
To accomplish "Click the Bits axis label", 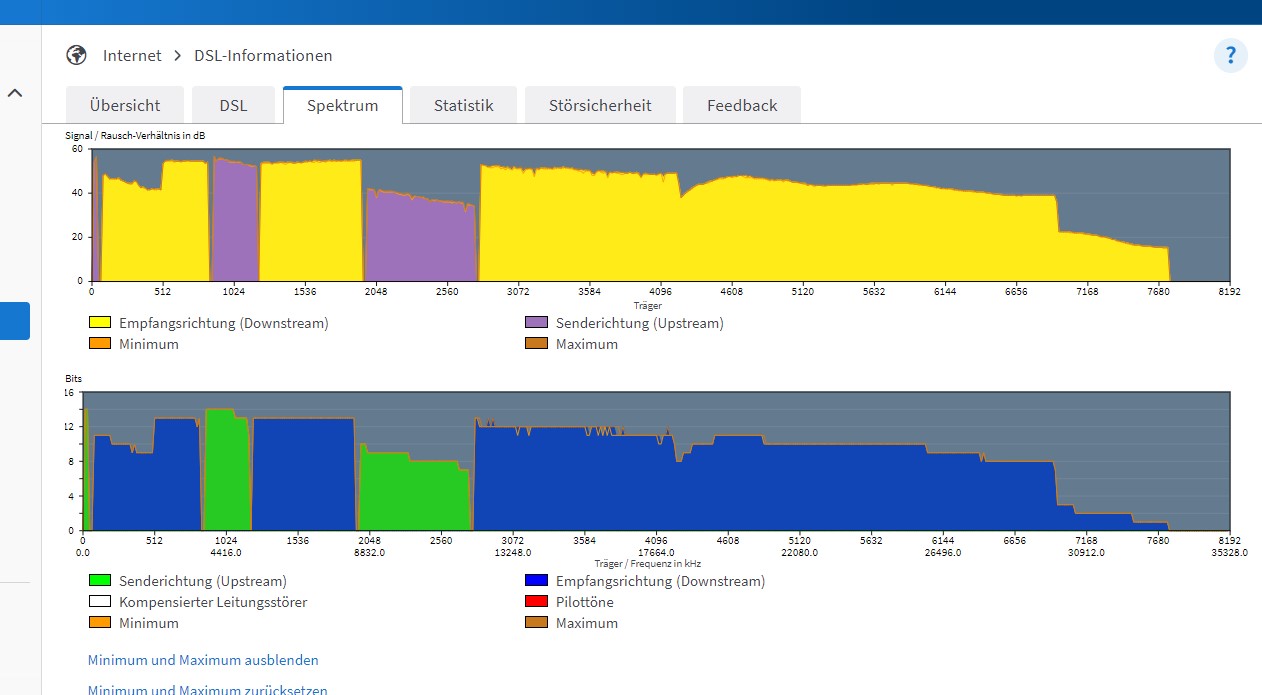I will 74,379.
